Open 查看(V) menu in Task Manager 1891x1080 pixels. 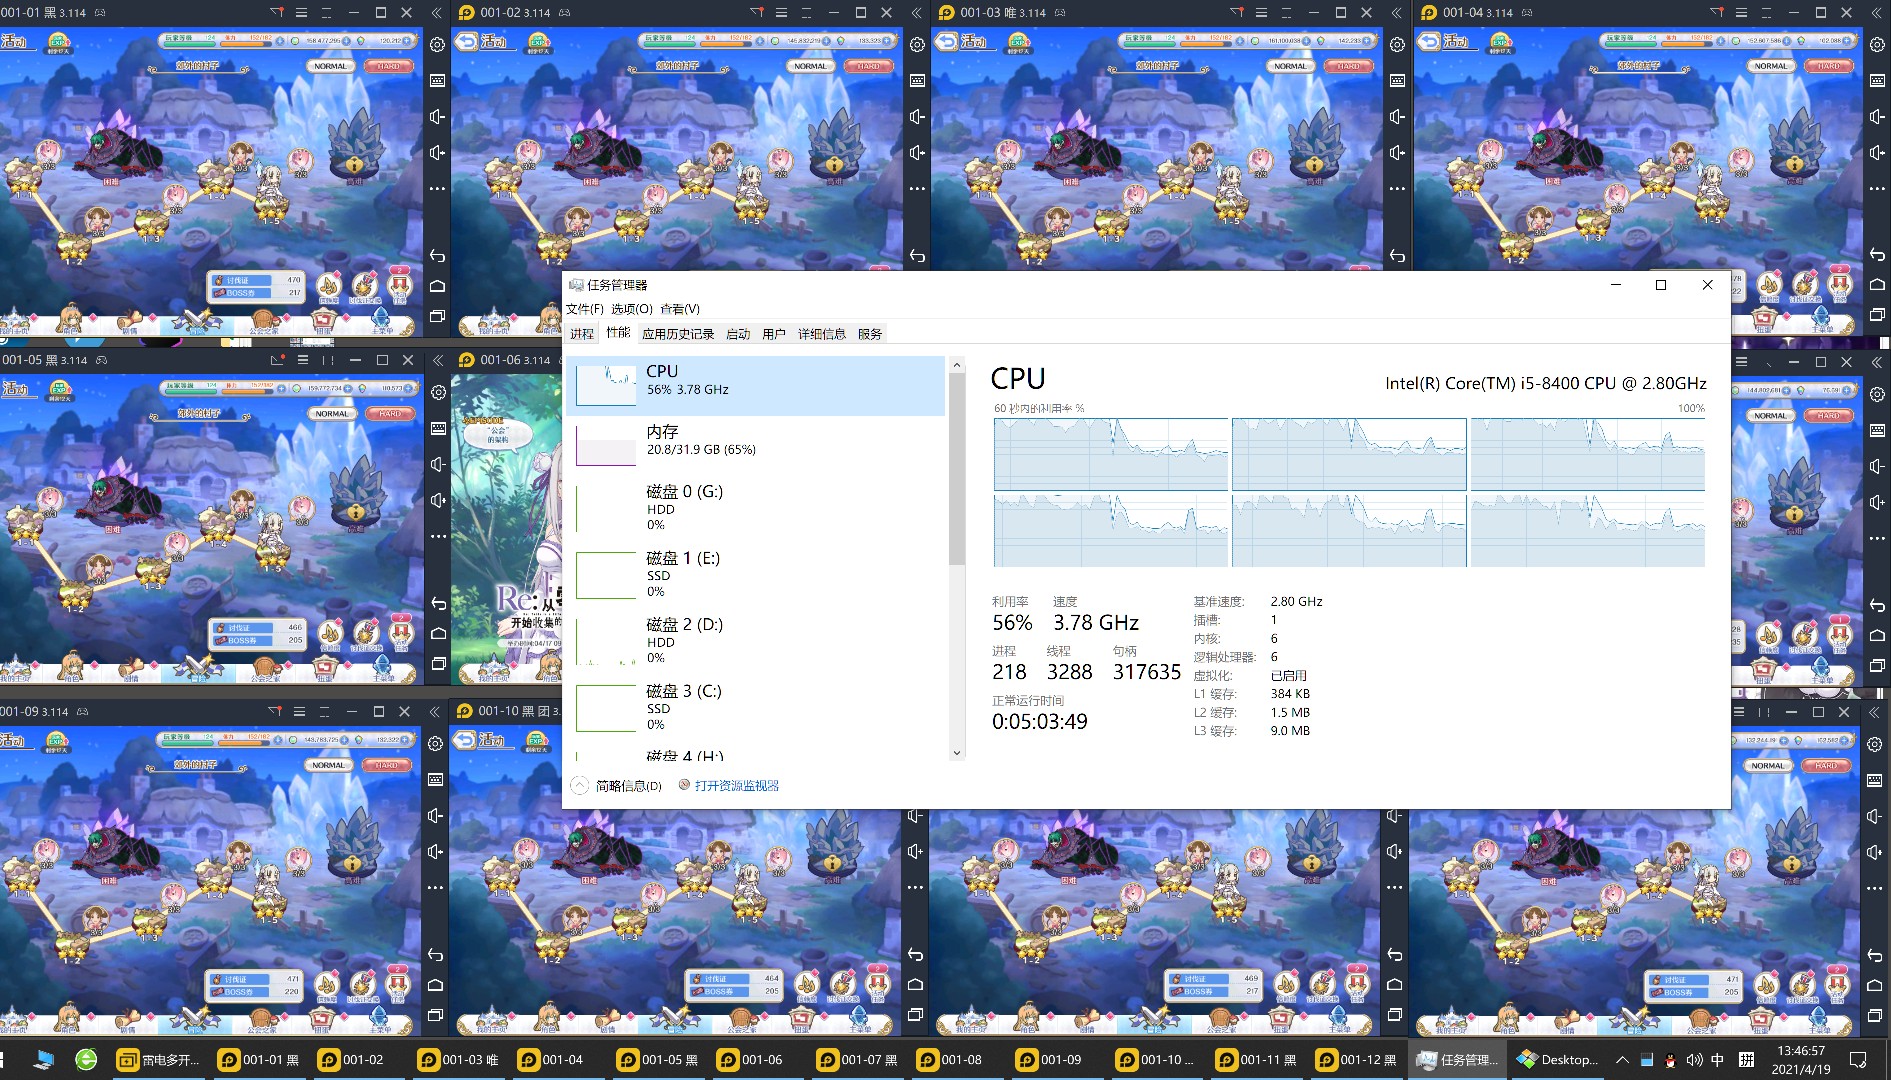680,309
